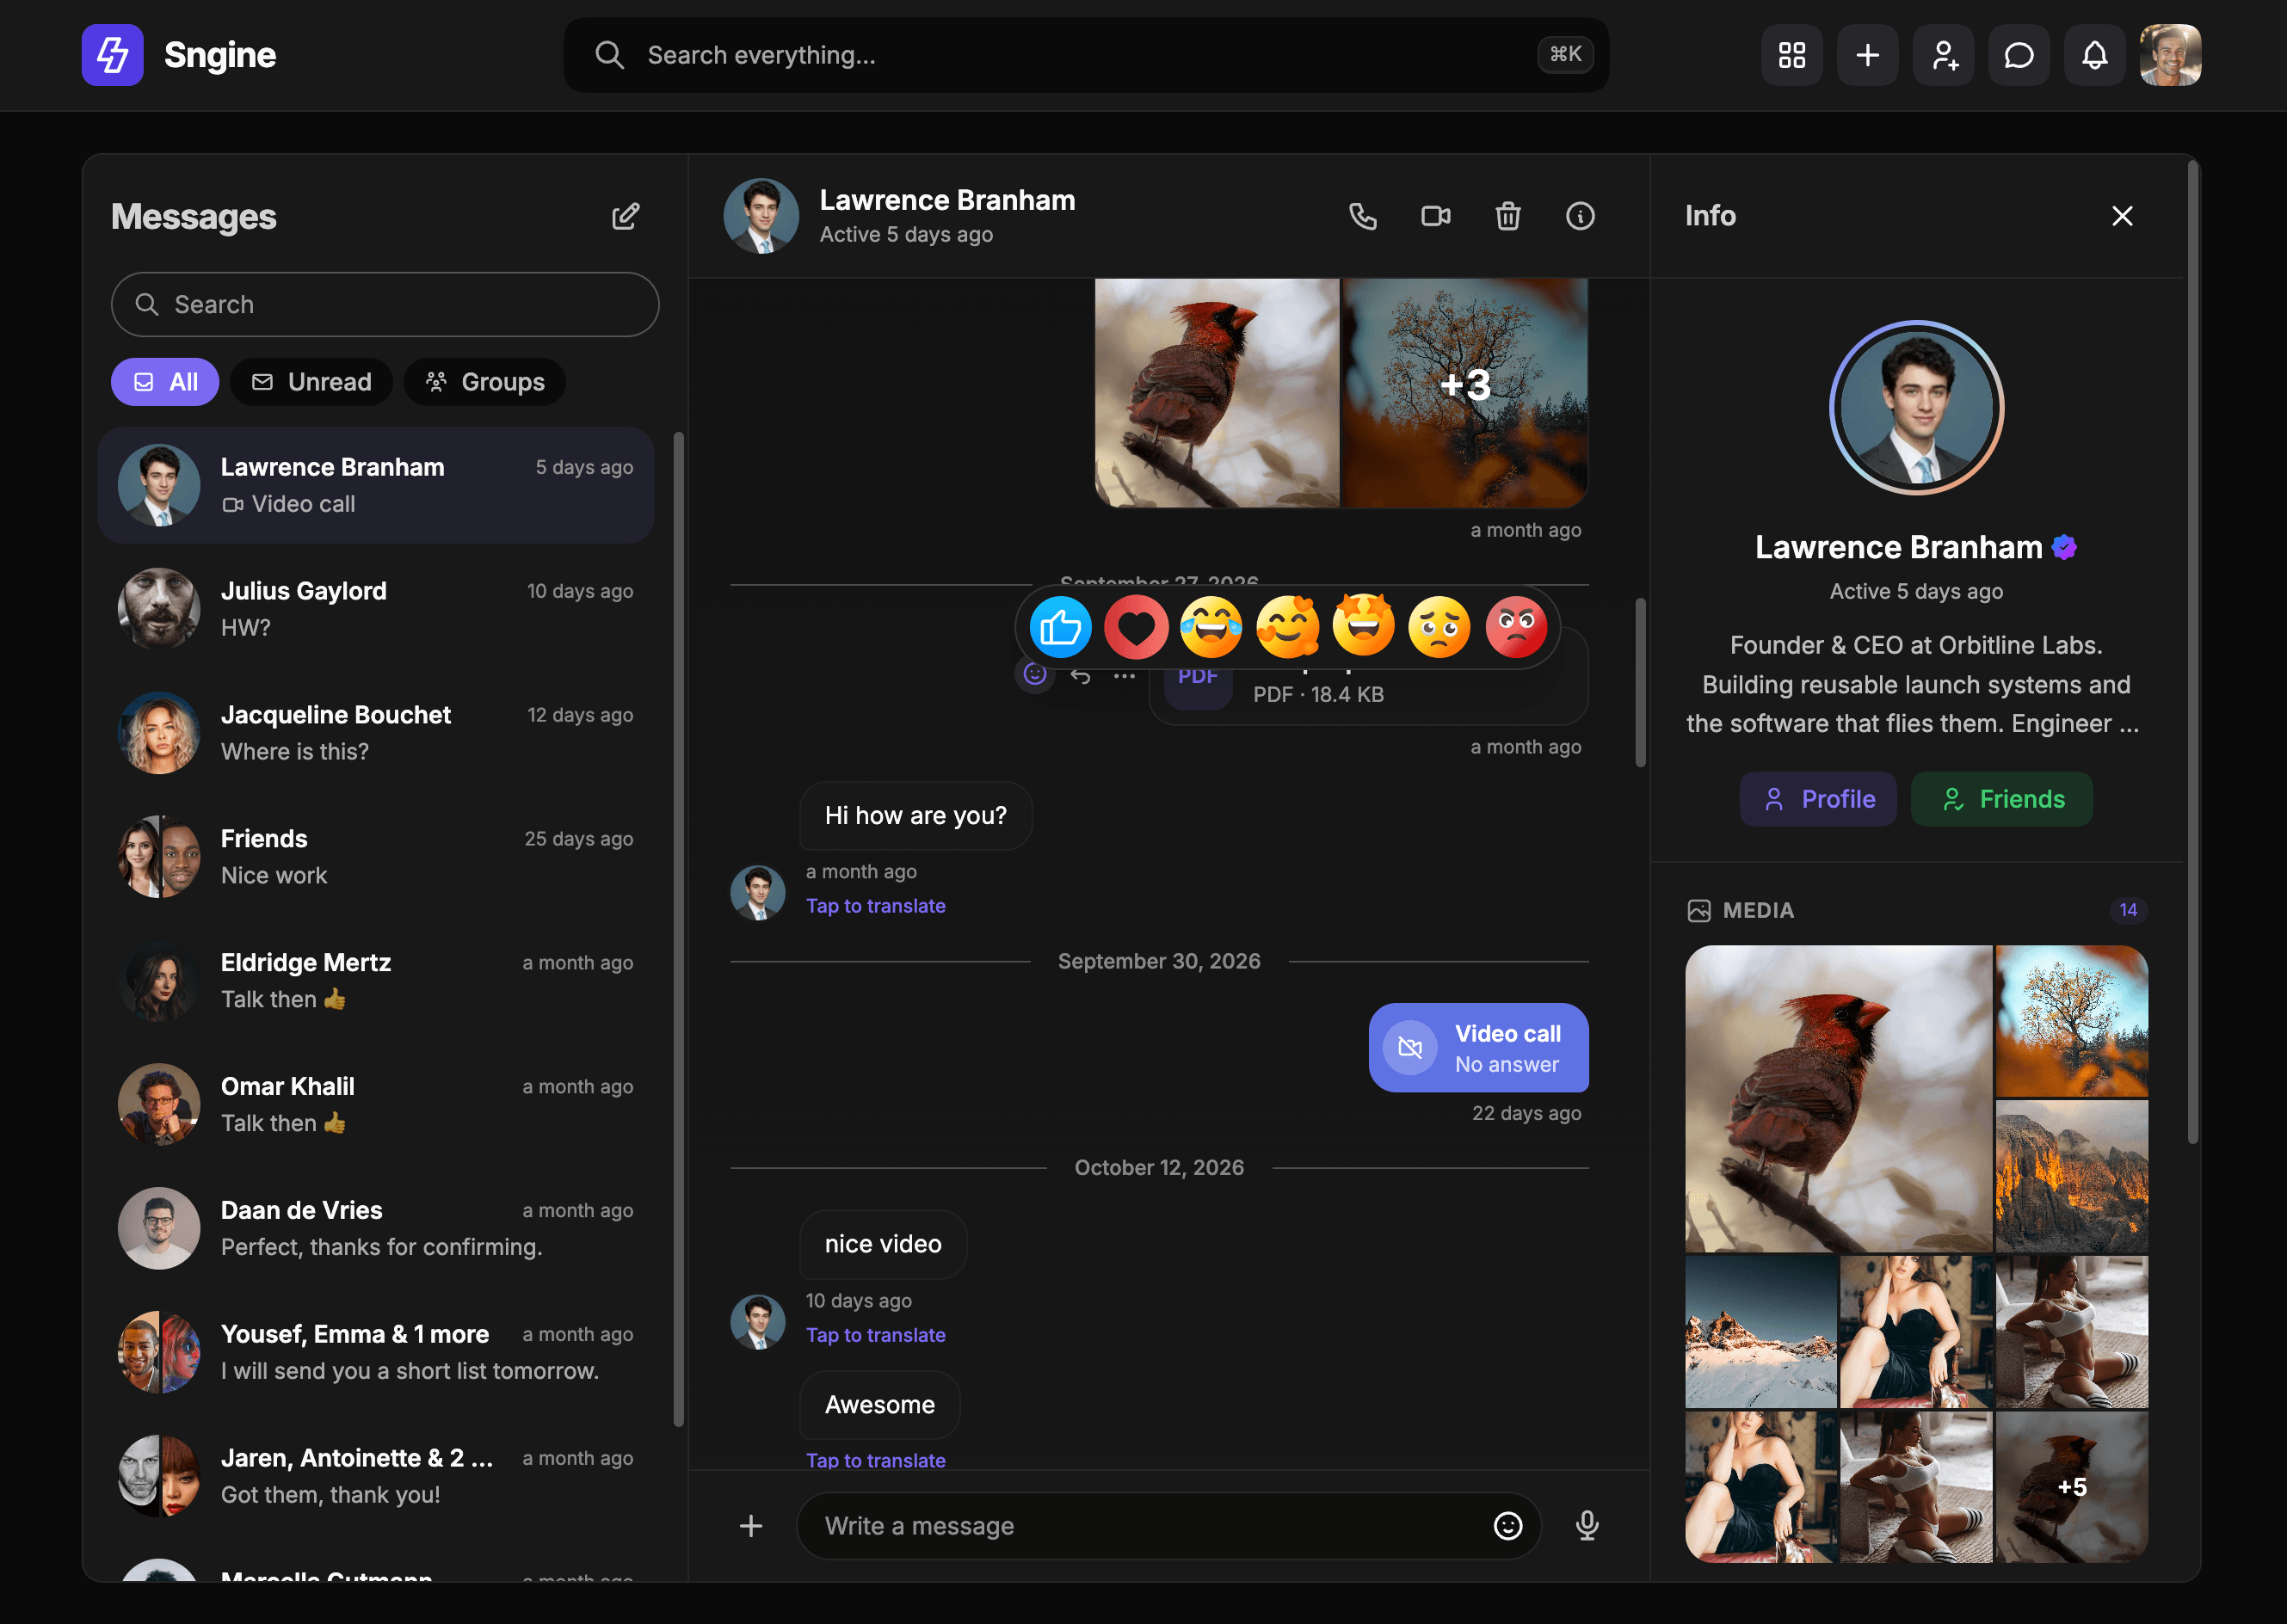
Task: Switch to the Groups filter tab
Action: (485, 382)
